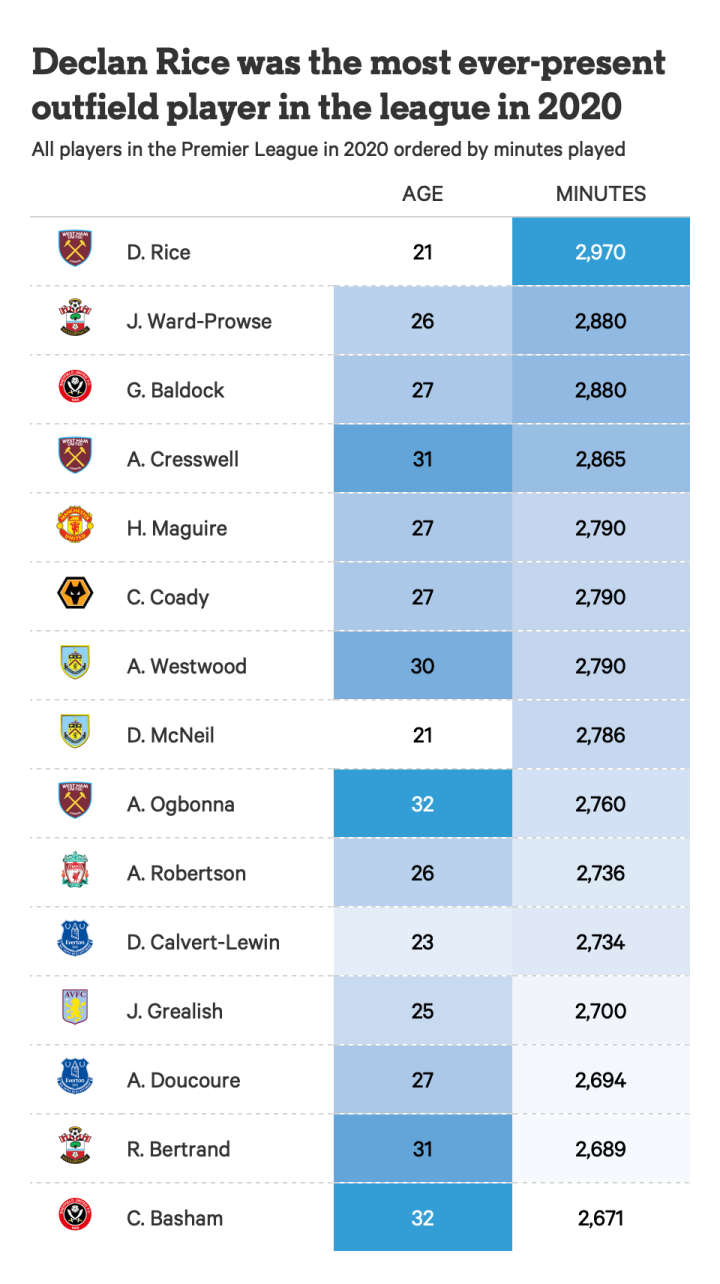
Task: Select the player name R. Bertrand
Action: [x=178, y=1149]
